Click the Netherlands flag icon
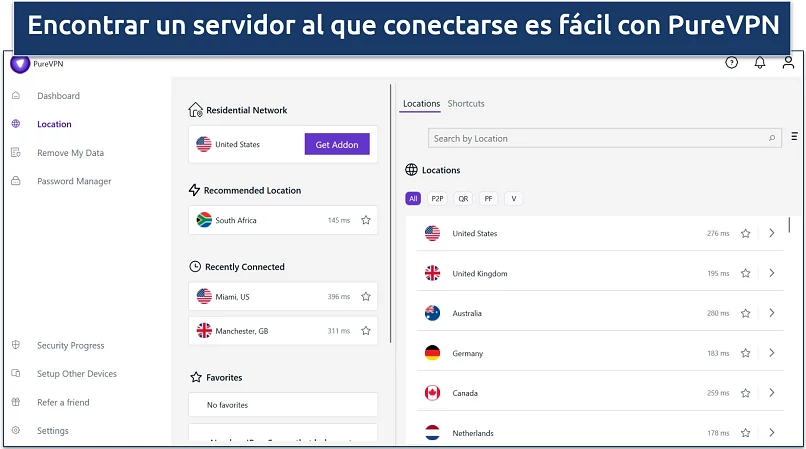Viewport: 806px width, 449px height. (432, 433)
